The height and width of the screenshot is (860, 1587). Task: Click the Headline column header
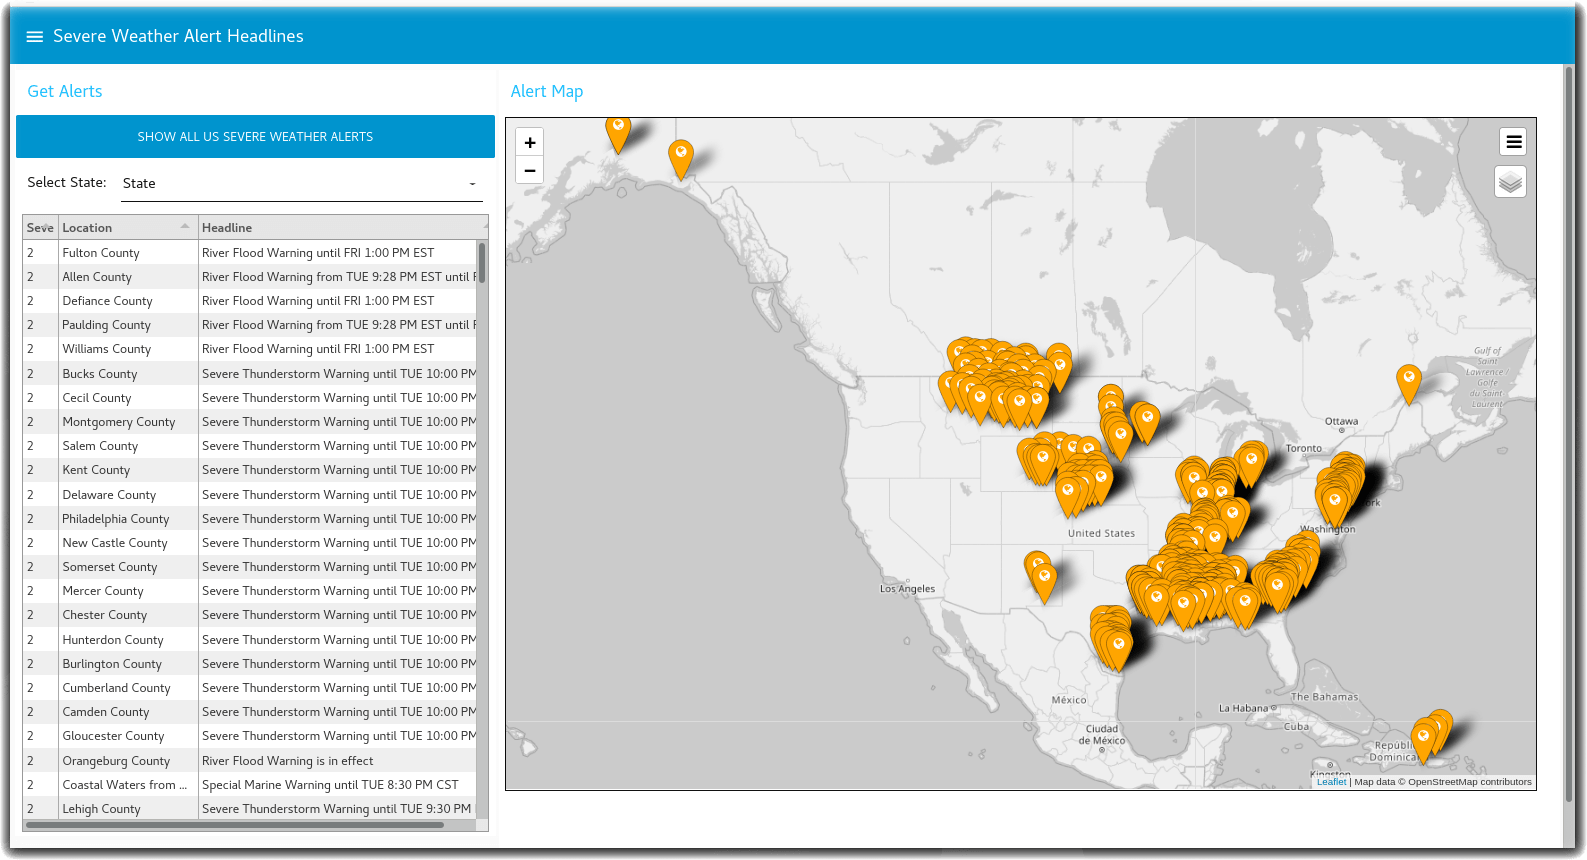click(338, 228)
